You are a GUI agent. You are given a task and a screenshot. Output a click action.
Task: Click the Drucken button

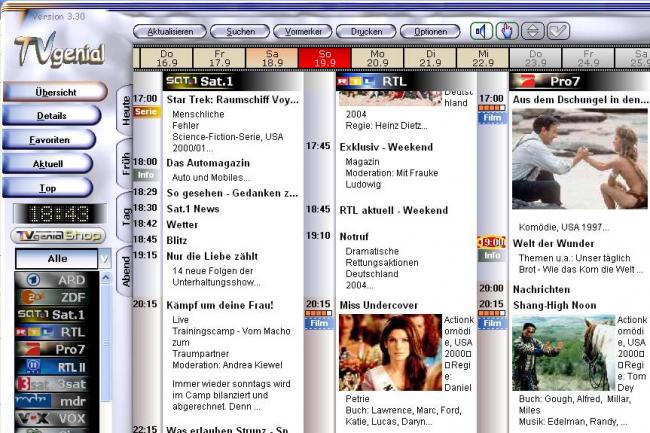tap(366, 31)
